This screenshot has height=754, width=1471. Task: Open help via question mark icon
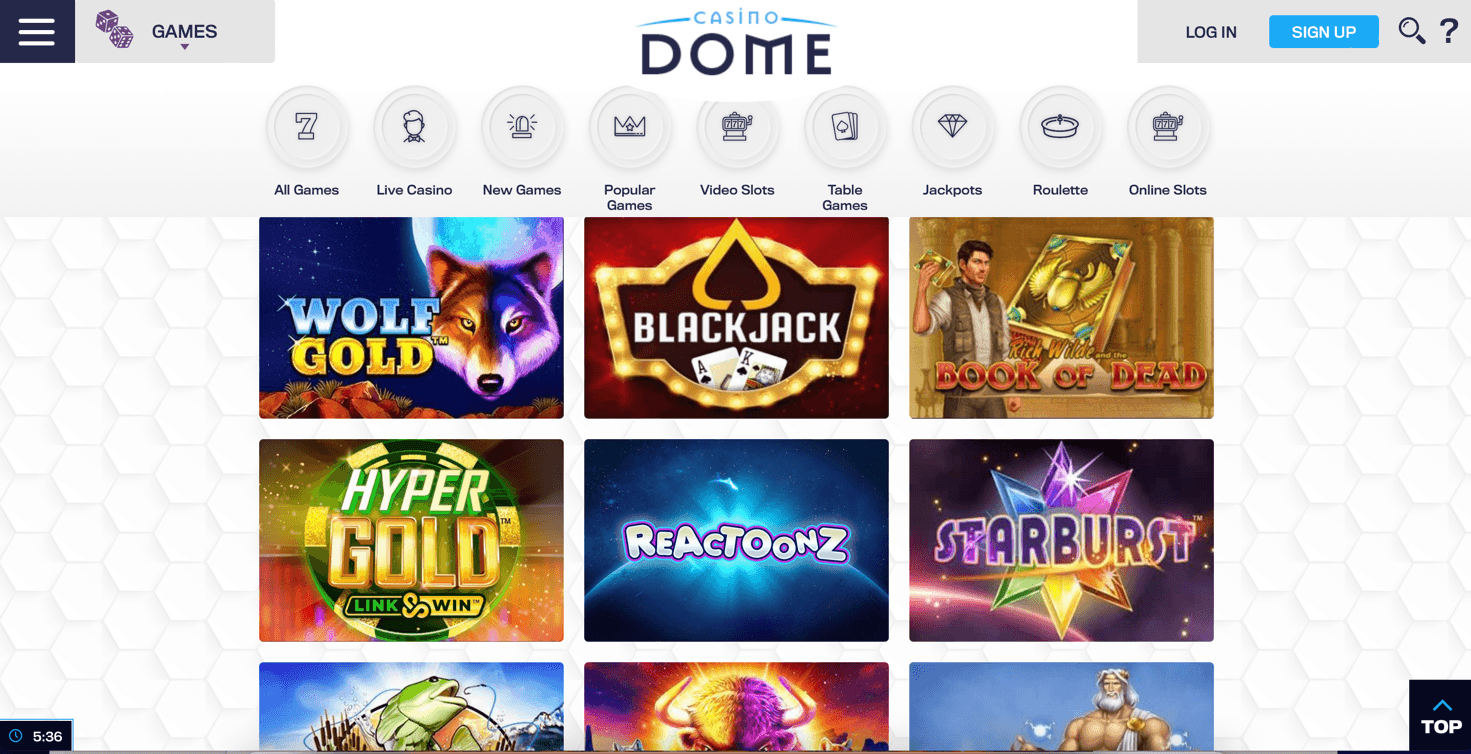1448,31
